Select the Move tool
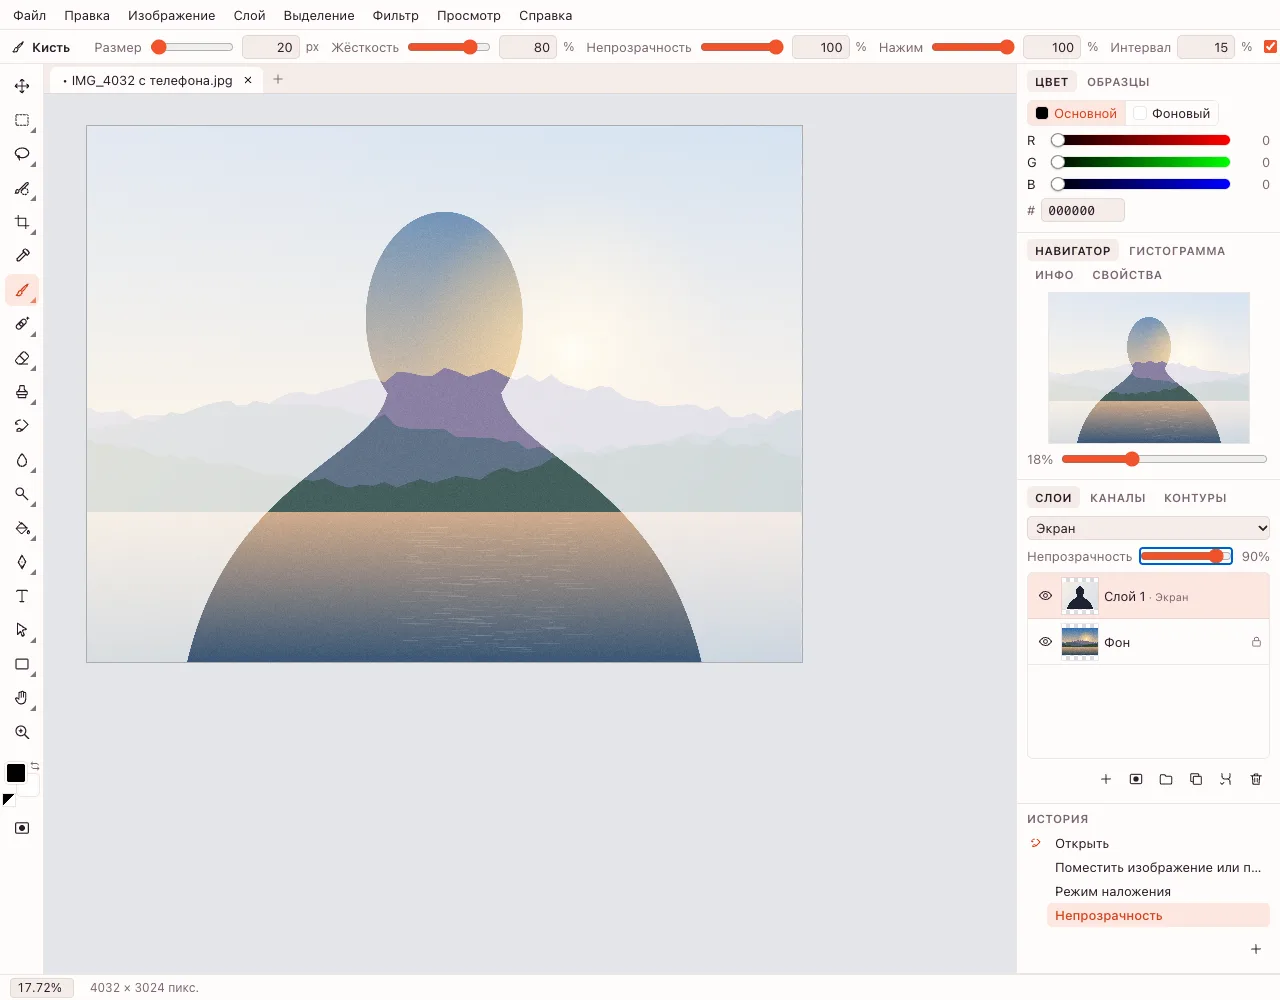 pyautogui.click(x=22, y=86)
